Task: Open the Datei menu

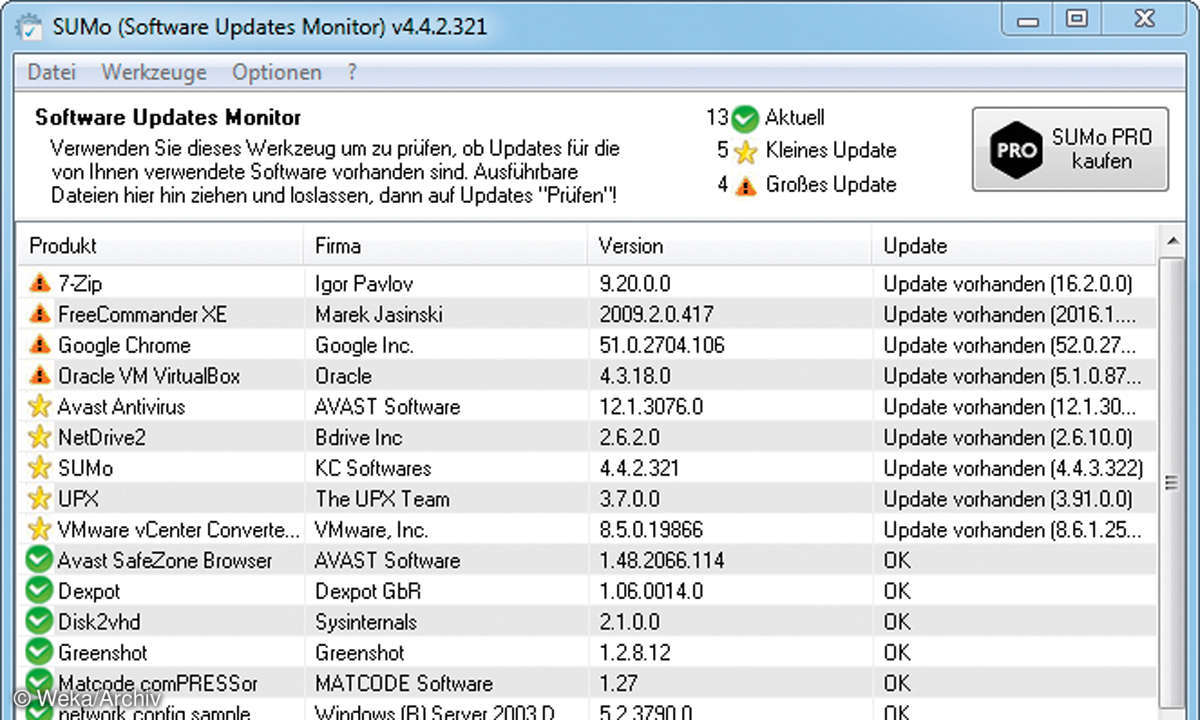Action: click(x=52, y=72)
